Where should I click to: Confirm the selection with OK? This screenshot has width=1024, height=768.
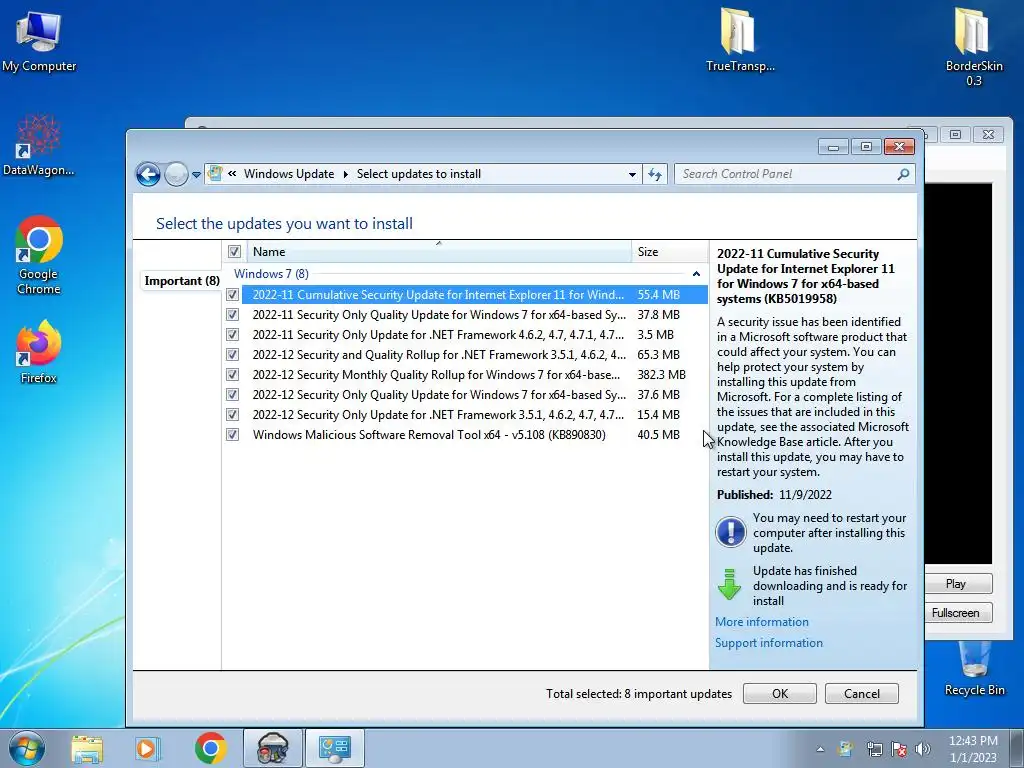pyautogui.click(x=780, y=694)
